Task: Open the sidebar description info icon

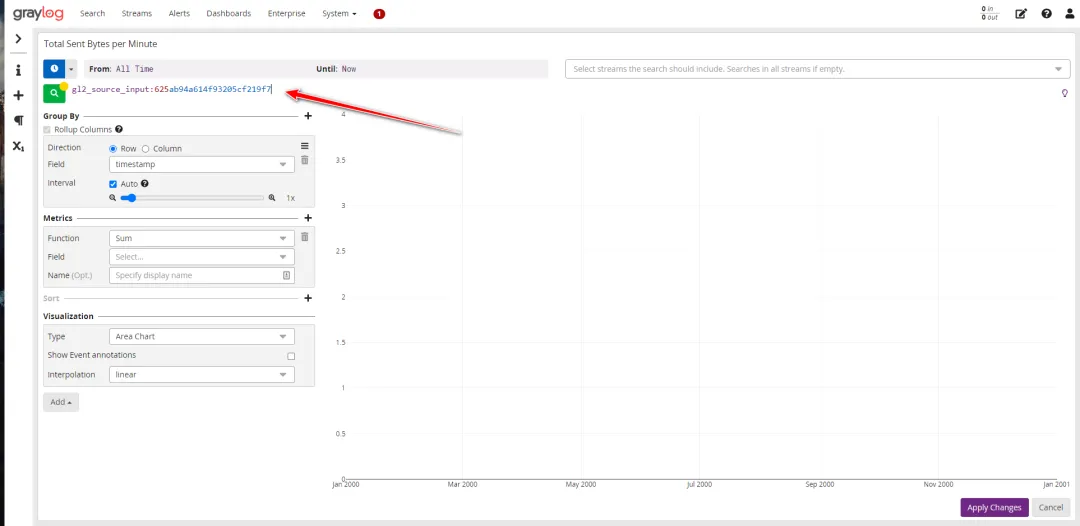Action: [19, 70]
